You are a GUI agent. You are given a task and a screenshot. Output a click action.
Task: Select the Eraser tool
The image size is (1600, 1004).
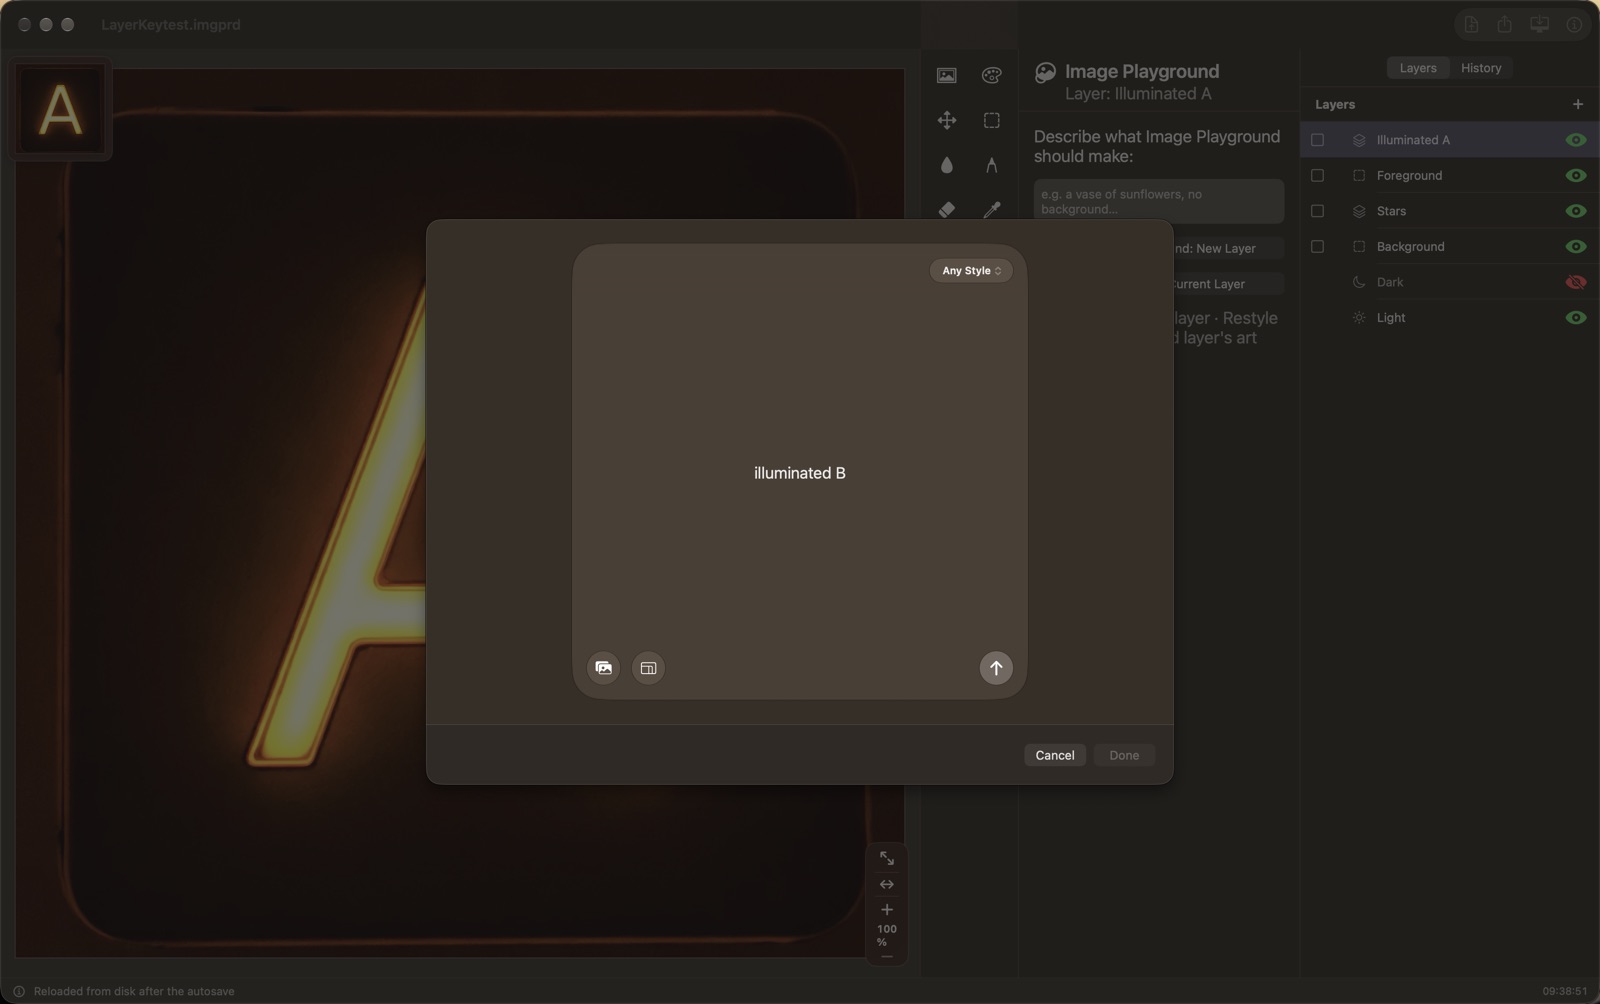point(946,209)
